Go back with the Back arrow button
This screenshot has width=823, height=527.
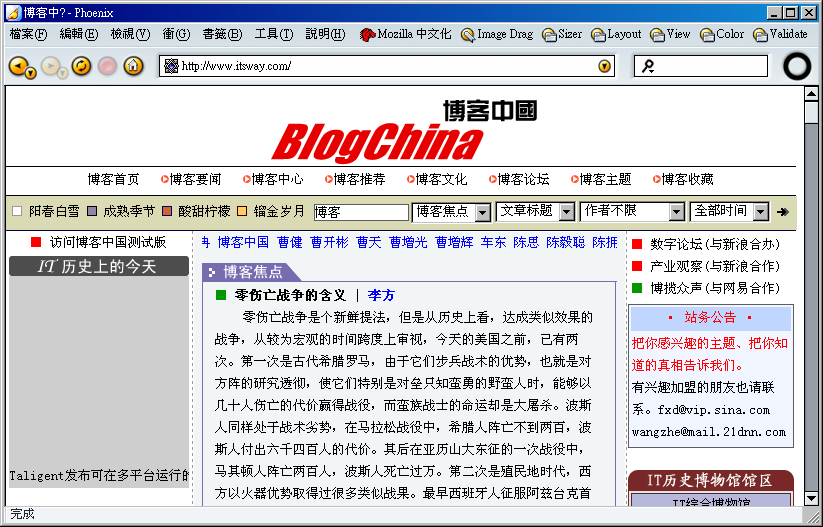18,66
